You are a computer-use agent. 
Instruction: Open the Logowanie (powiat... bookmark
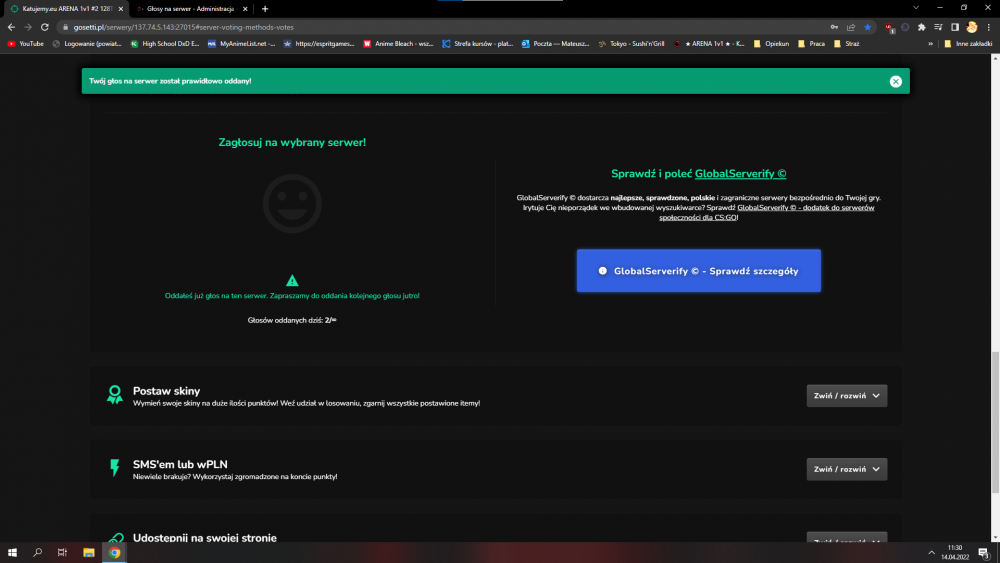87,44
